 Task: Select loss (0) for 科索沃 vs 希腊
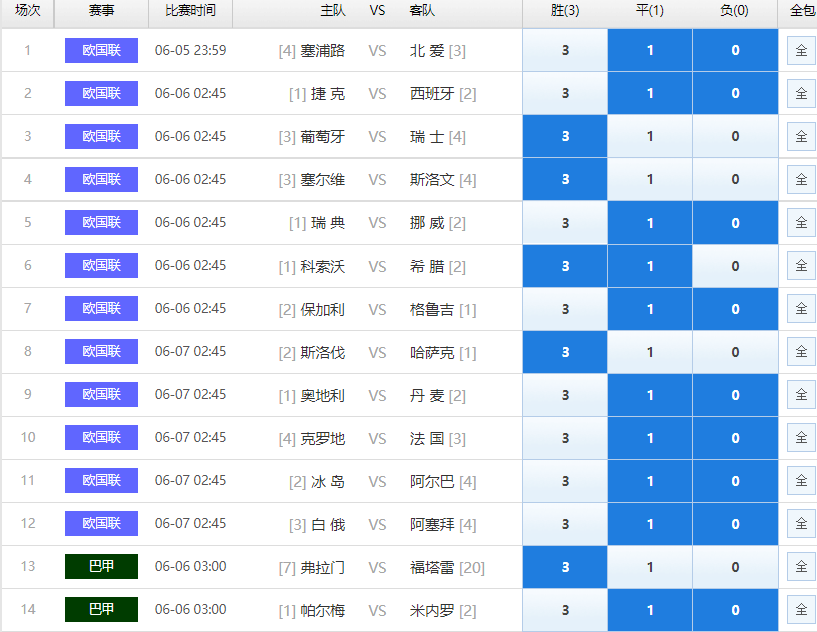pyautogui.click(x=735, y=266)
